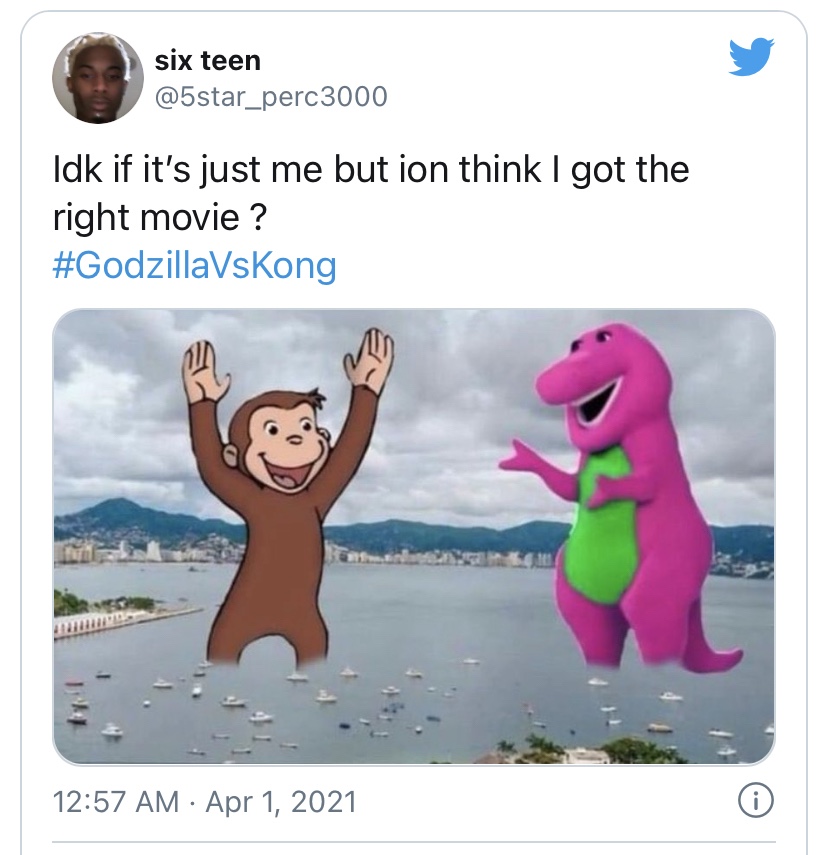
Task: Click the "six teen" display name
Action: (207, 61)
